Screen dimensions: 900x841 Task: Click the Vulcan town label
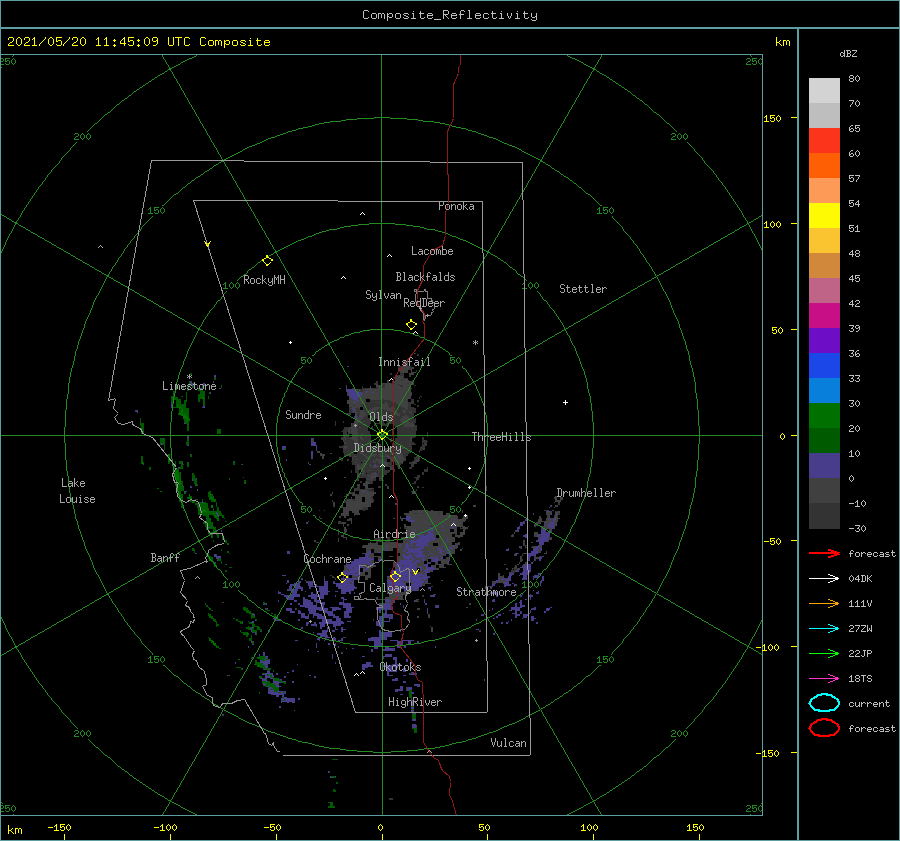[x=508, y=743]
